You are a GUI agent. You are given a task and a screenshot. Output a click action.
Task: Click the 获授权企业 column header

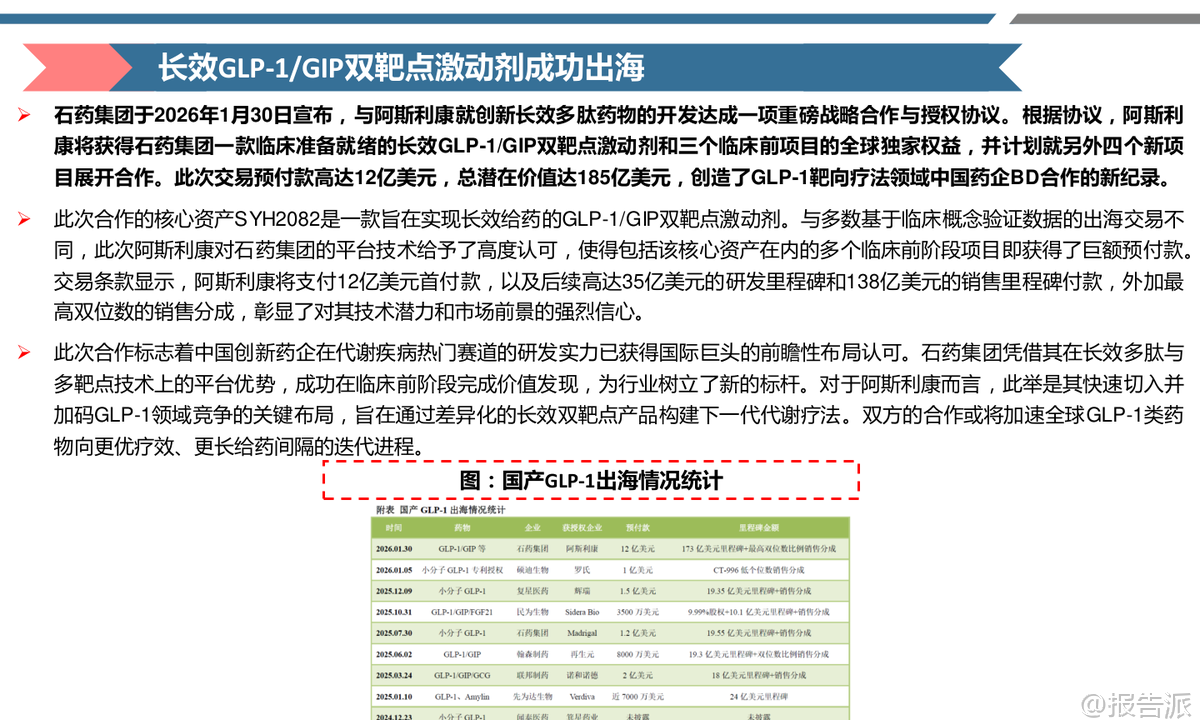point(581,527)
